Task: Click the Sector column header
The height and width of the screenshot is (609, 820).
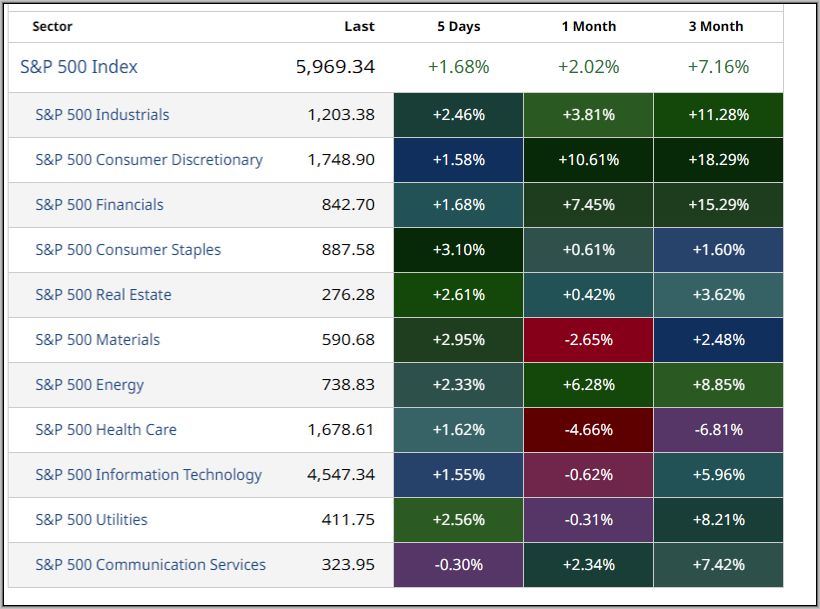Action: click(52, 27)
